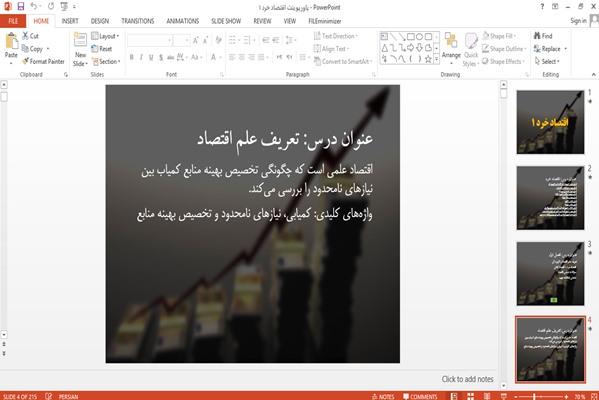Click the Redo icon in title bar
Image resolution: width=599 pixels, height=400 pixels.
click(x=51, y=6)
